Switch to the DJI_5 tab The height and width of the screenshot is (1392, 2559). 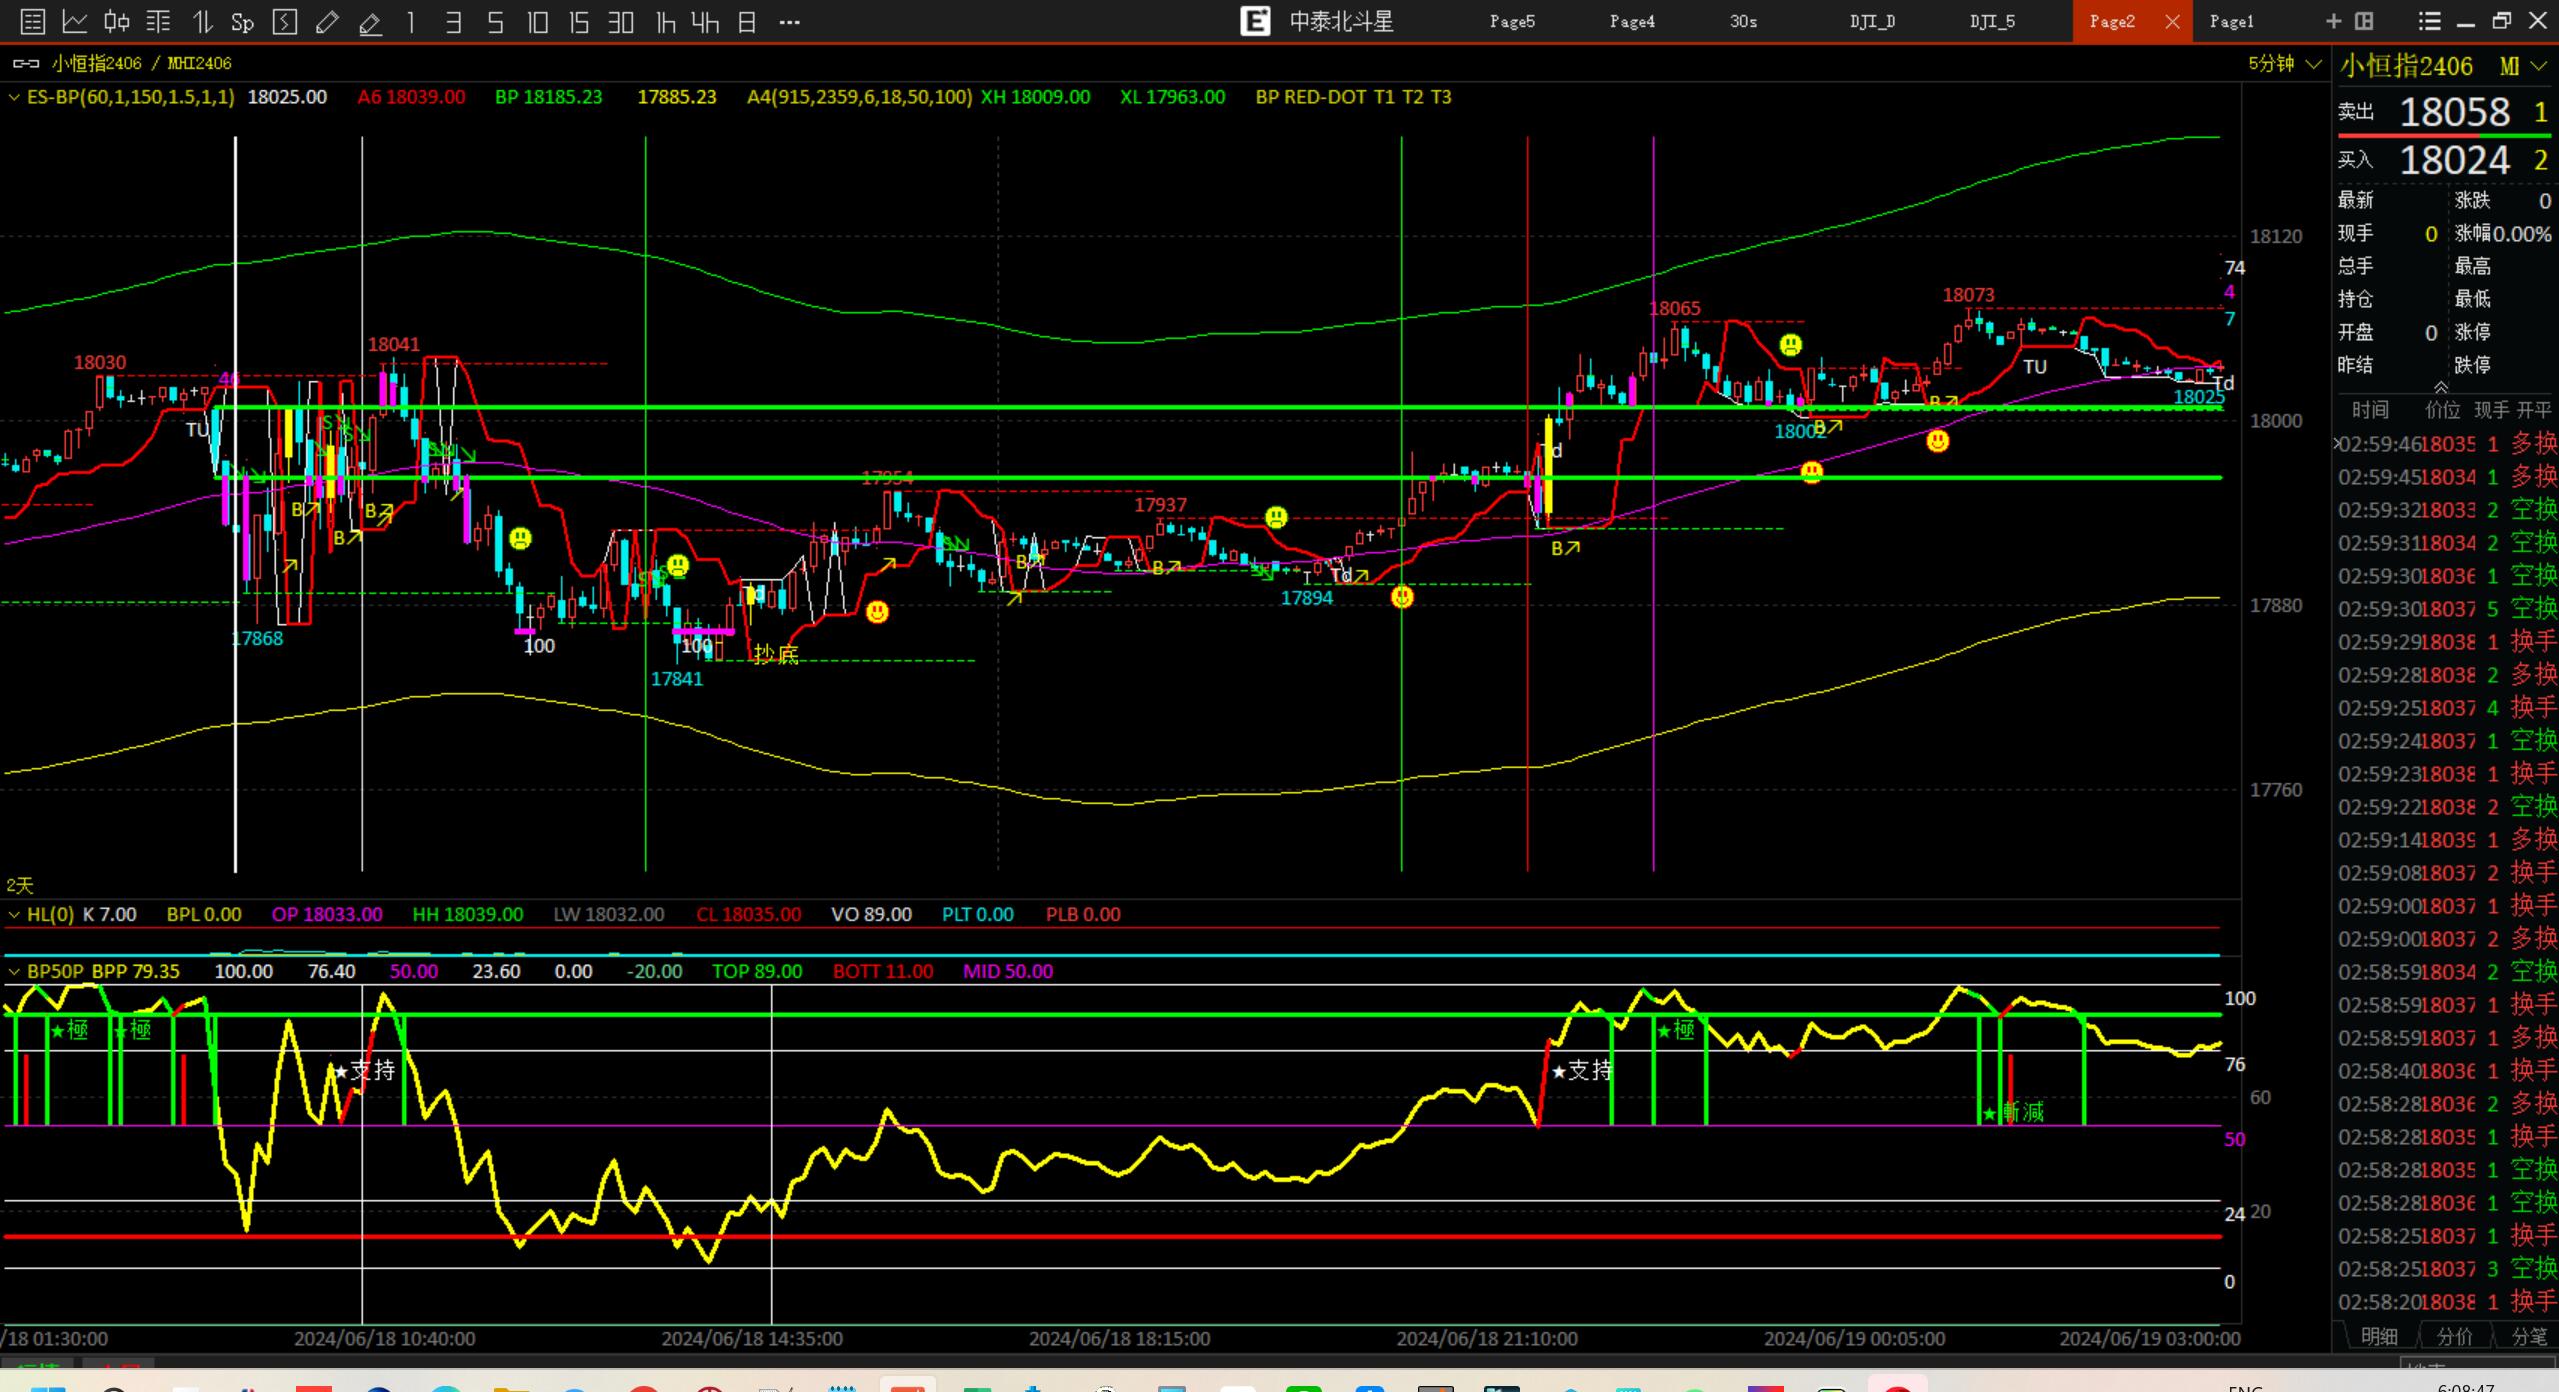(x=1992, y=21)
